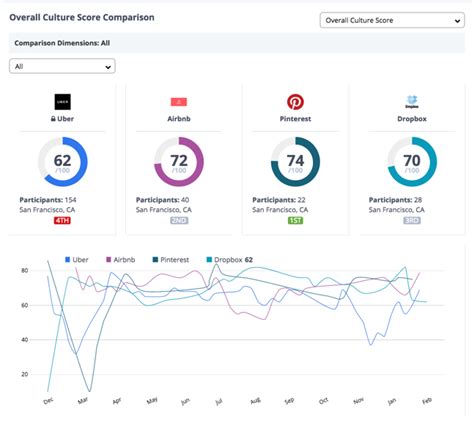Click Uber's Participants: 154 text
Screen dimensions: 474x438
coord(48,200)
